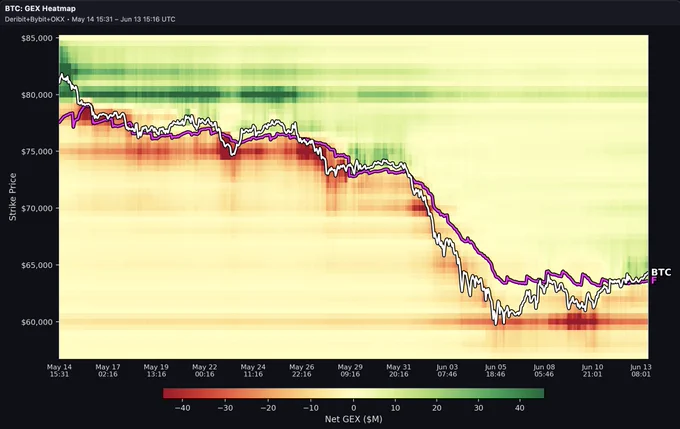
Task: Click the -30 colorbar tick label
Action: (225, 408)
